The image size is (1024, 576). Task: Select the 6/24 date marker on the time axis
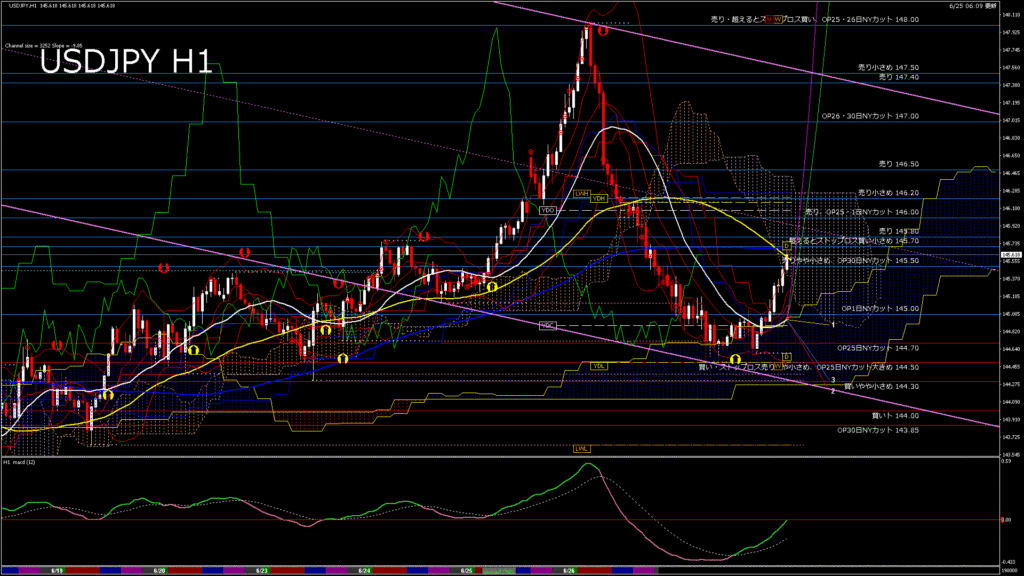tap(364, 571)
